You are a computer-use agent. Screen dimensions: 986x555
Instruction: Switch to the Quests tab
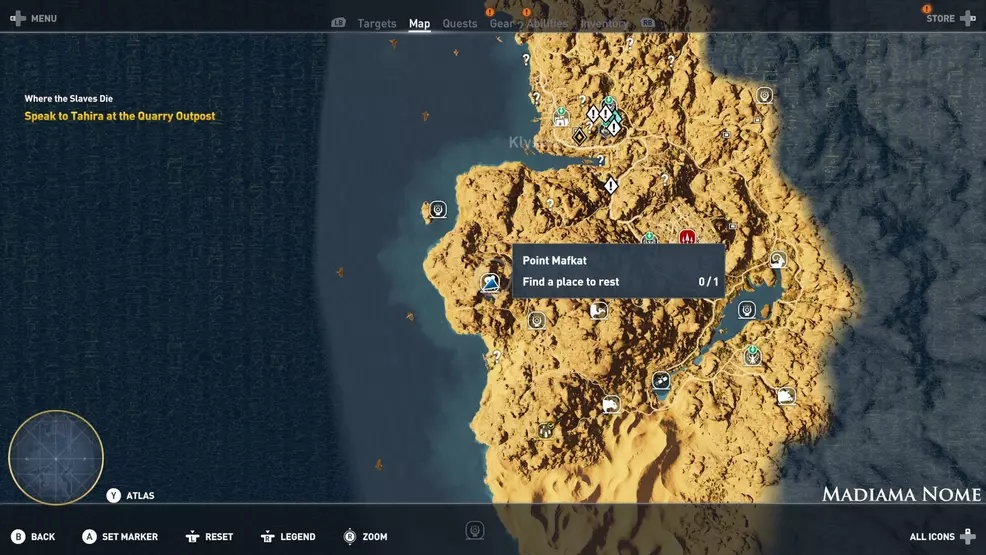coord(460,24)
